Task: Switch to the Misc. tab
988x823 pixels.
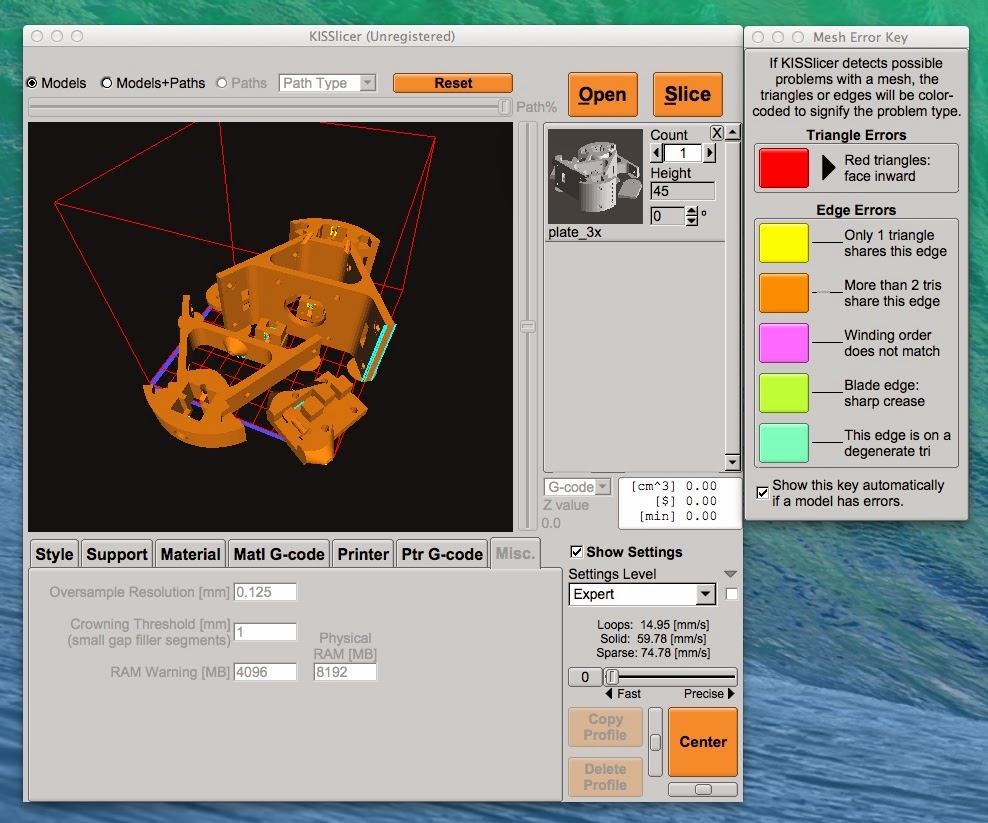Action: tap(515, 554)
